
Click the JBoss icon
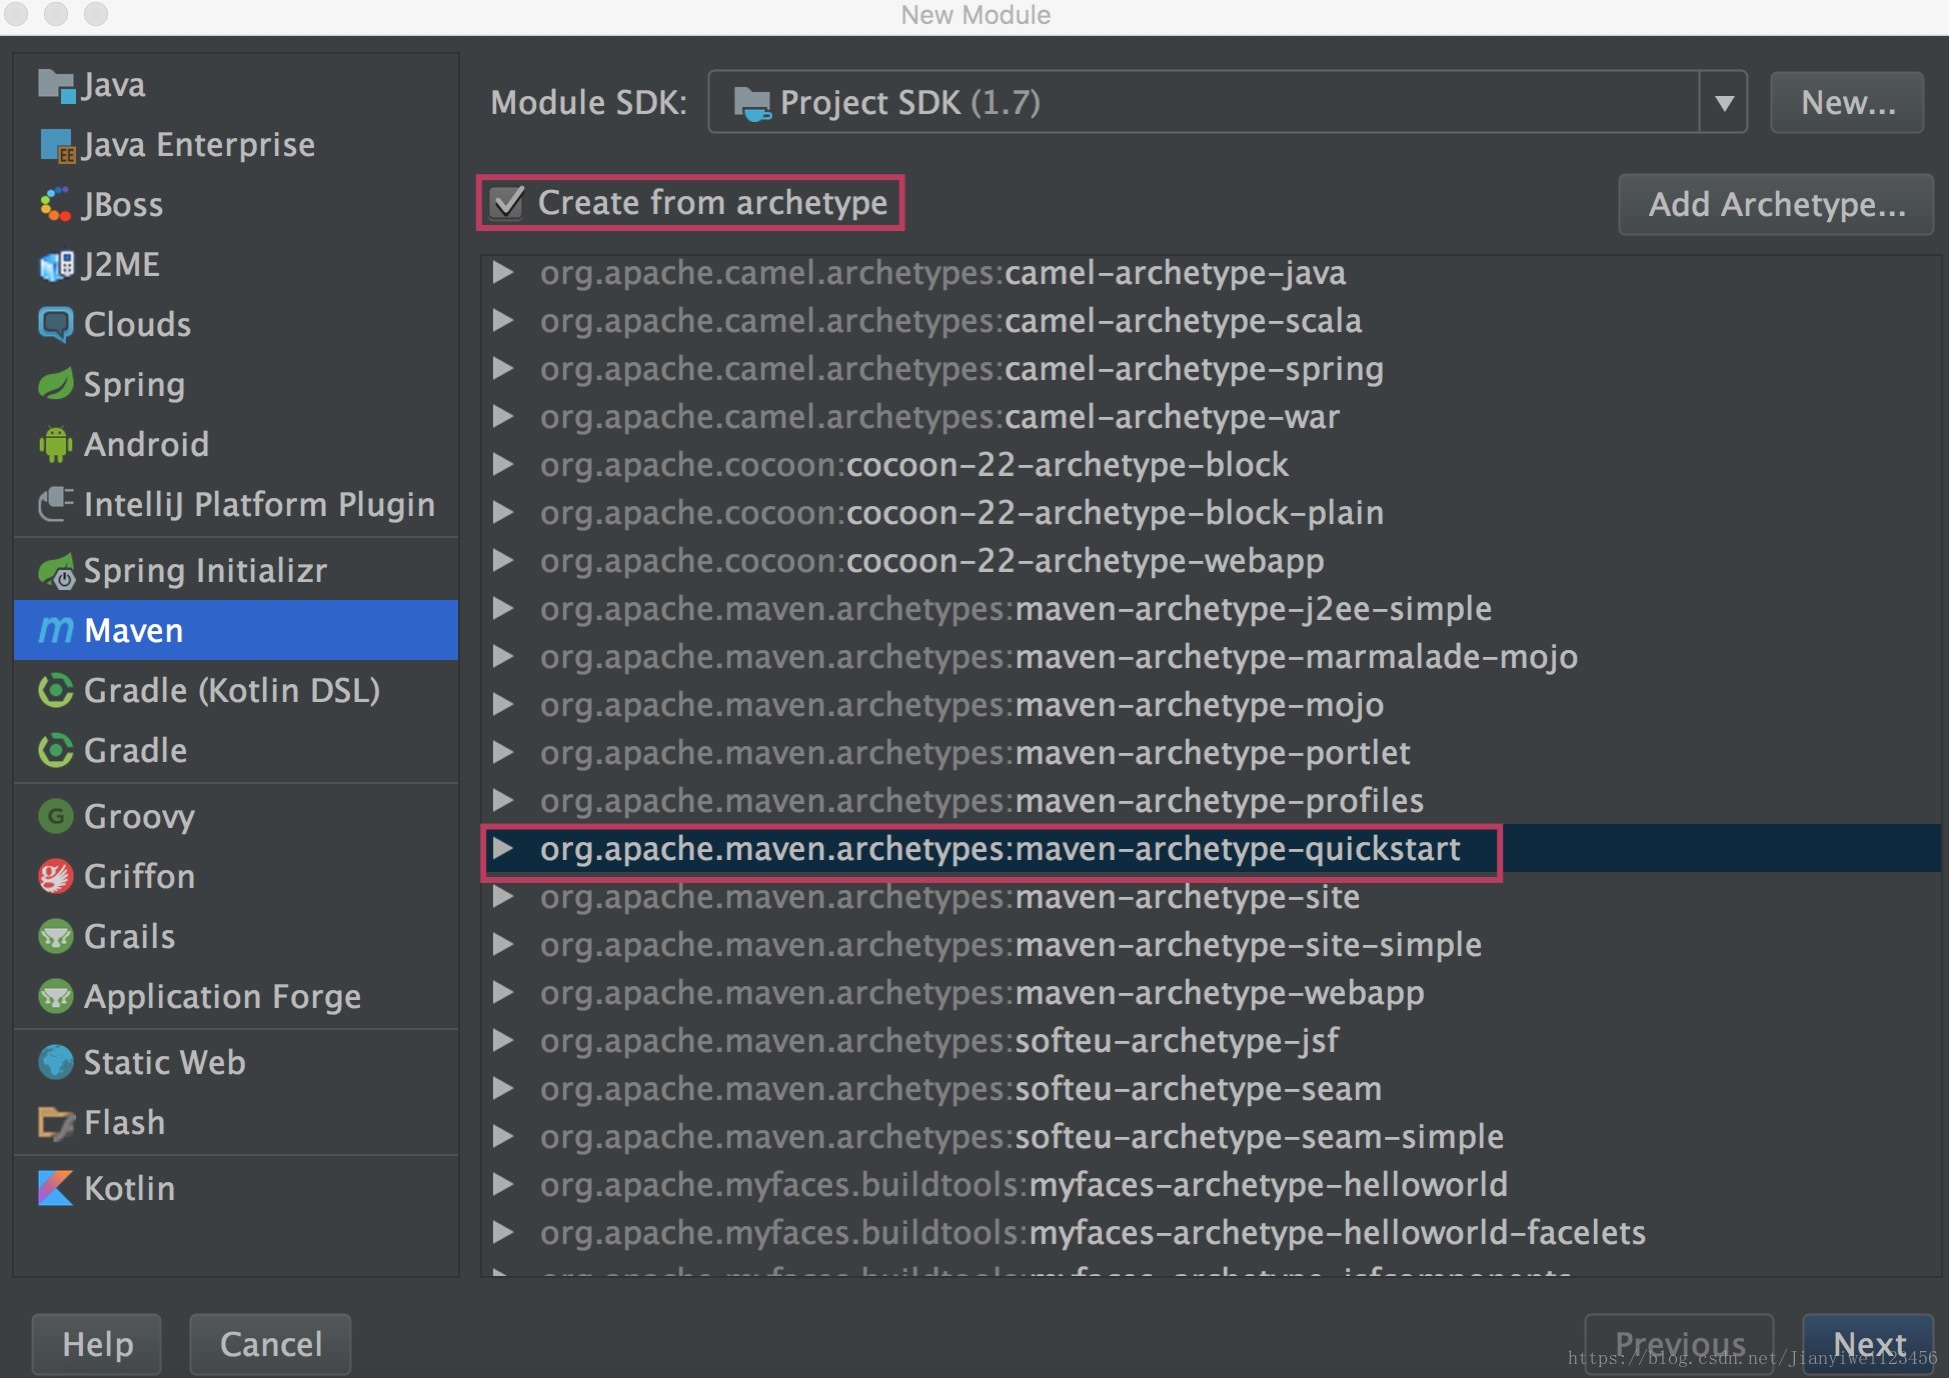point(56,205)
